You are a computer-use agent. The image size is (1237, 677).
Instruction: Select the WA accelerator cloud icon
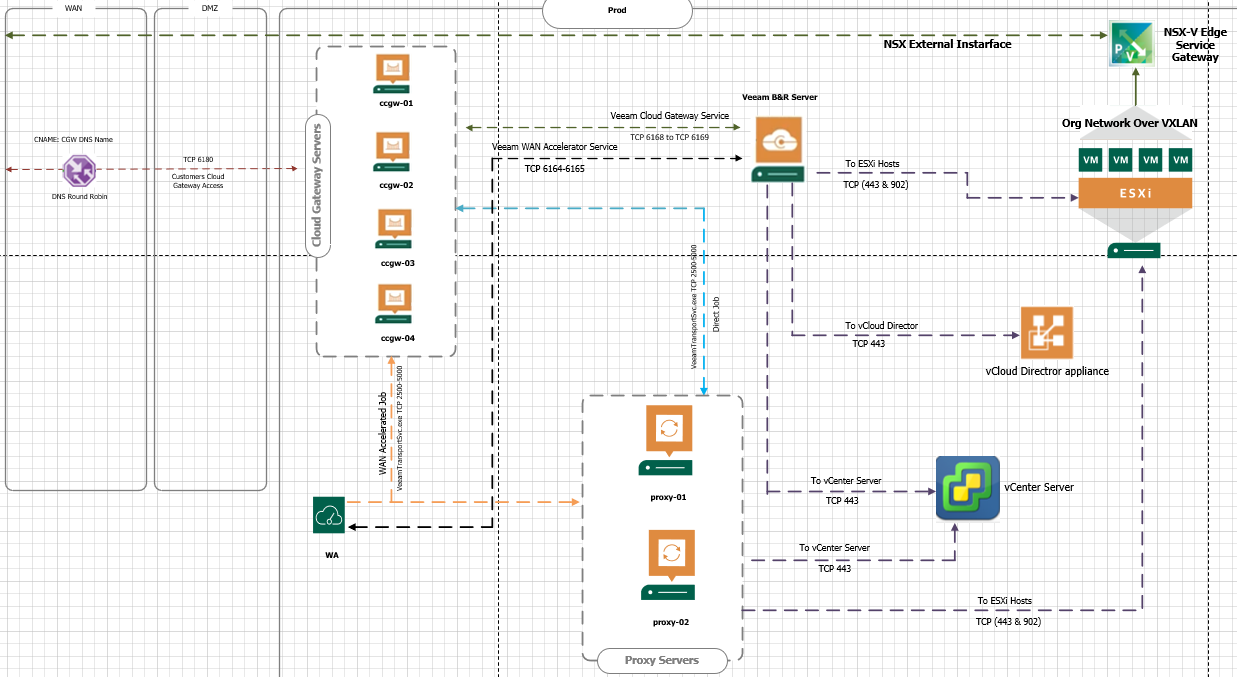pos(328,516)
